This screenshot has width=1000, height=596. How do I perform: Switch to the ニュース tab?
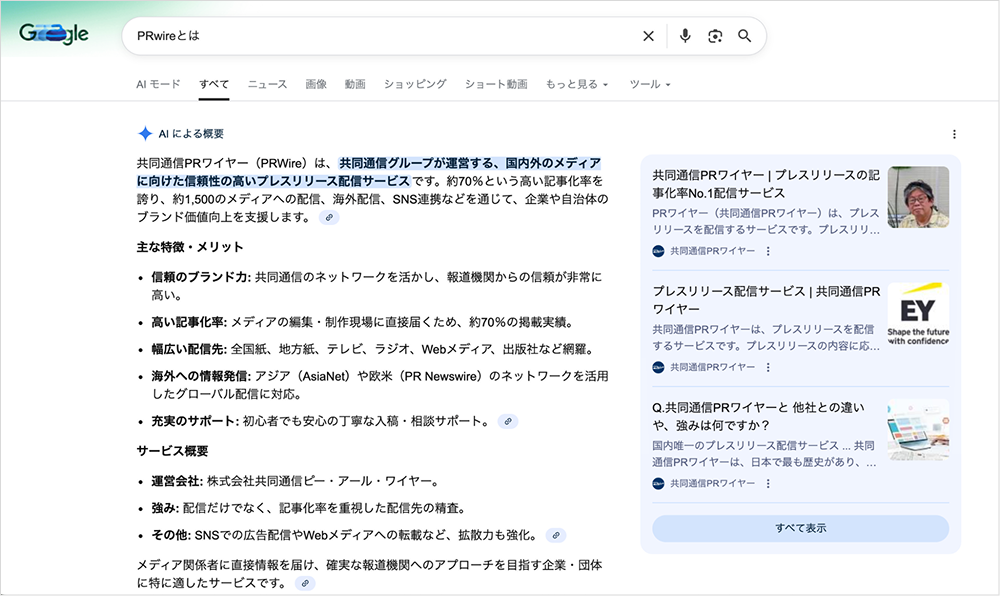(267, 84)
